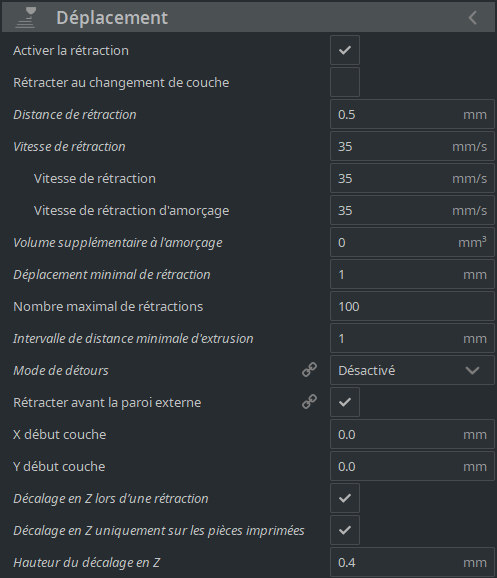Image resolution: width=497 pixels, height=578 pixels.
Task: Click the Désactivé dropdown arrow
Action: (473, 370)
